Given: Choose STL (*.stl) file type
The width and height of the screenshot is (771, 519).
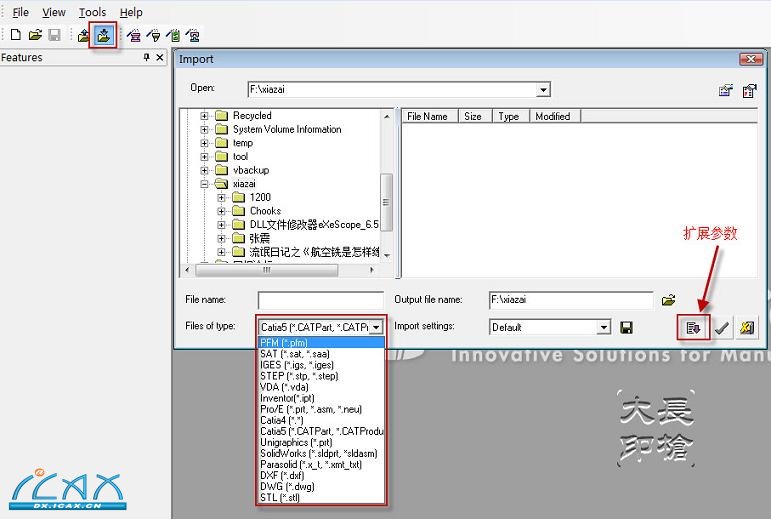Looking at the screenshot, I should tap(321, 497).
